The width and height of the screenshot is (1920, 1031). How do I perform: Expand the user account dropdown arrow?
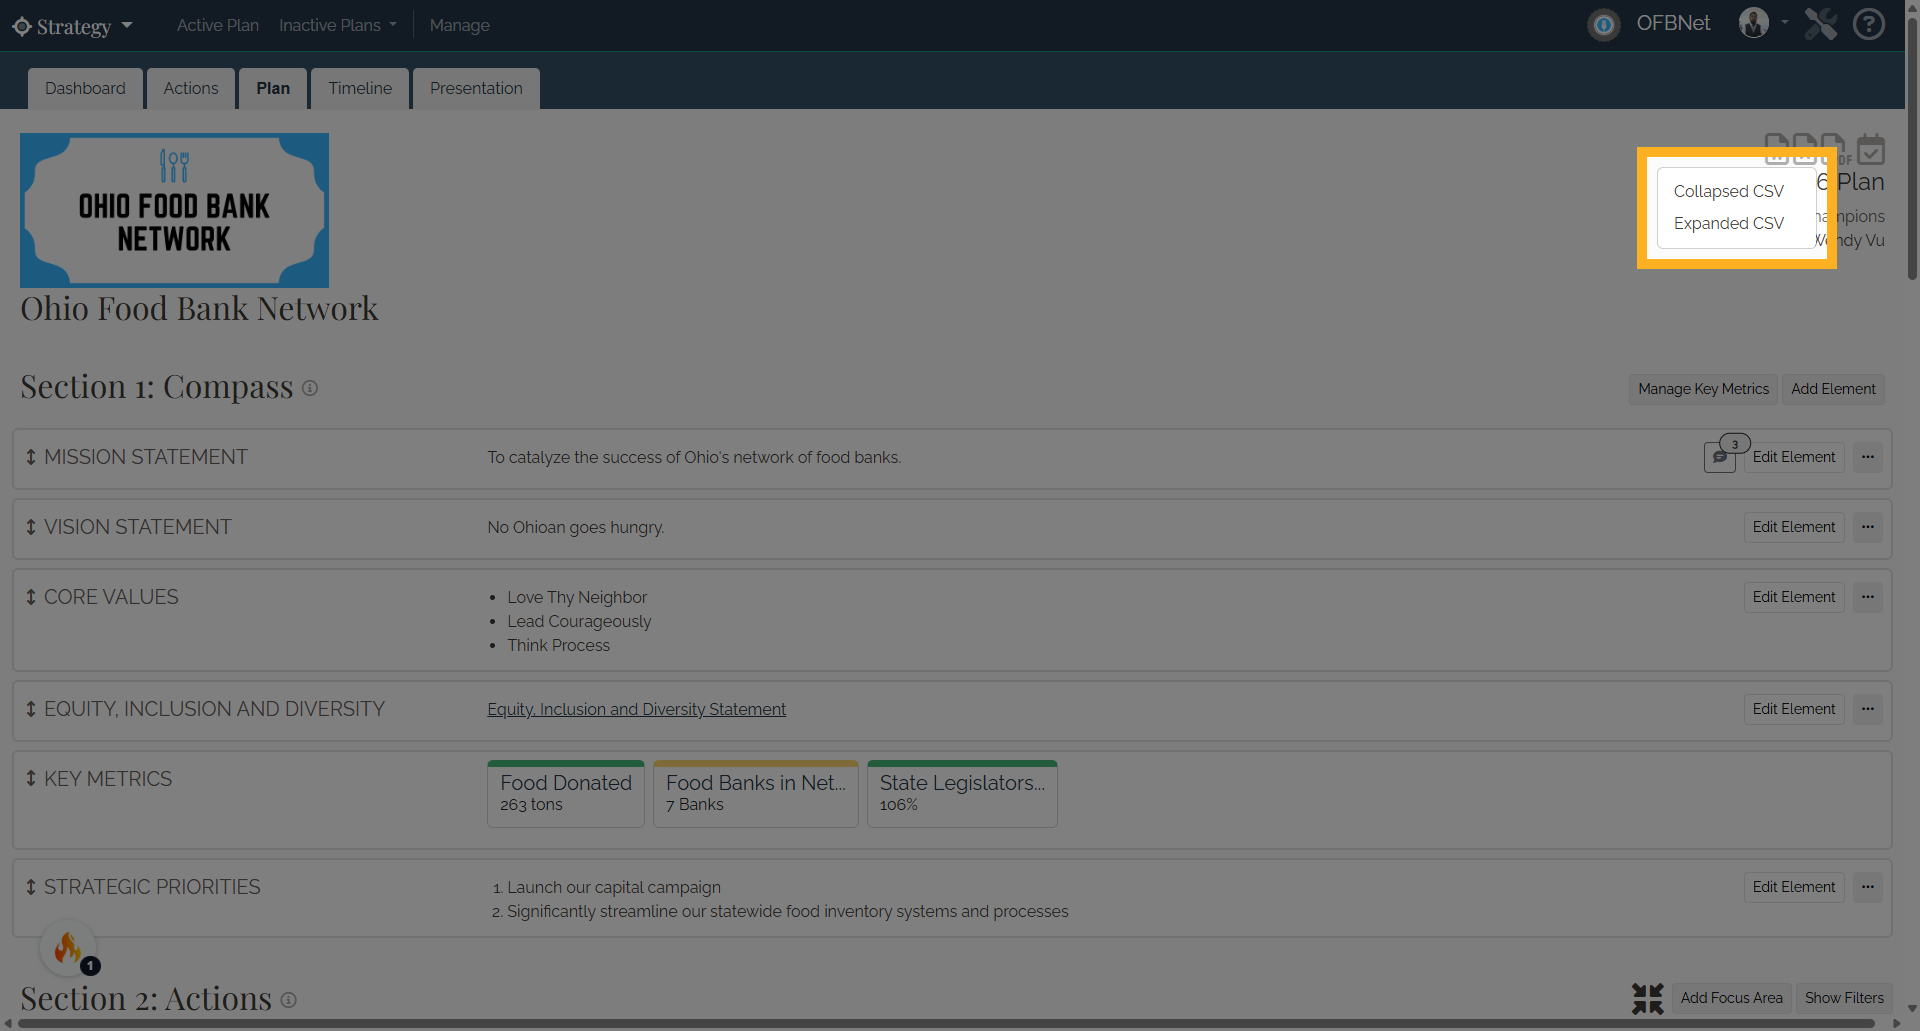point(1785,22)
